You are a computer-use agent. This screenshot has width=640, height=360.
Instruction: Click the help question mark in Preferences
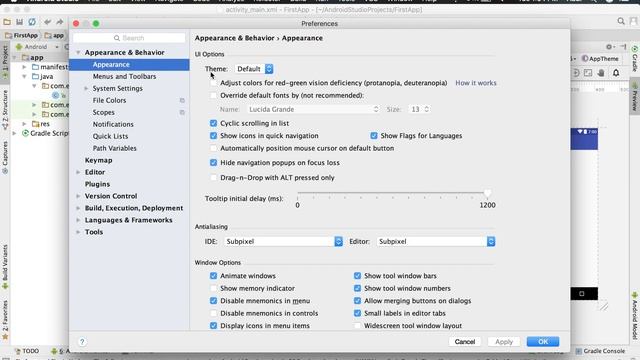[x=82, y=342]
